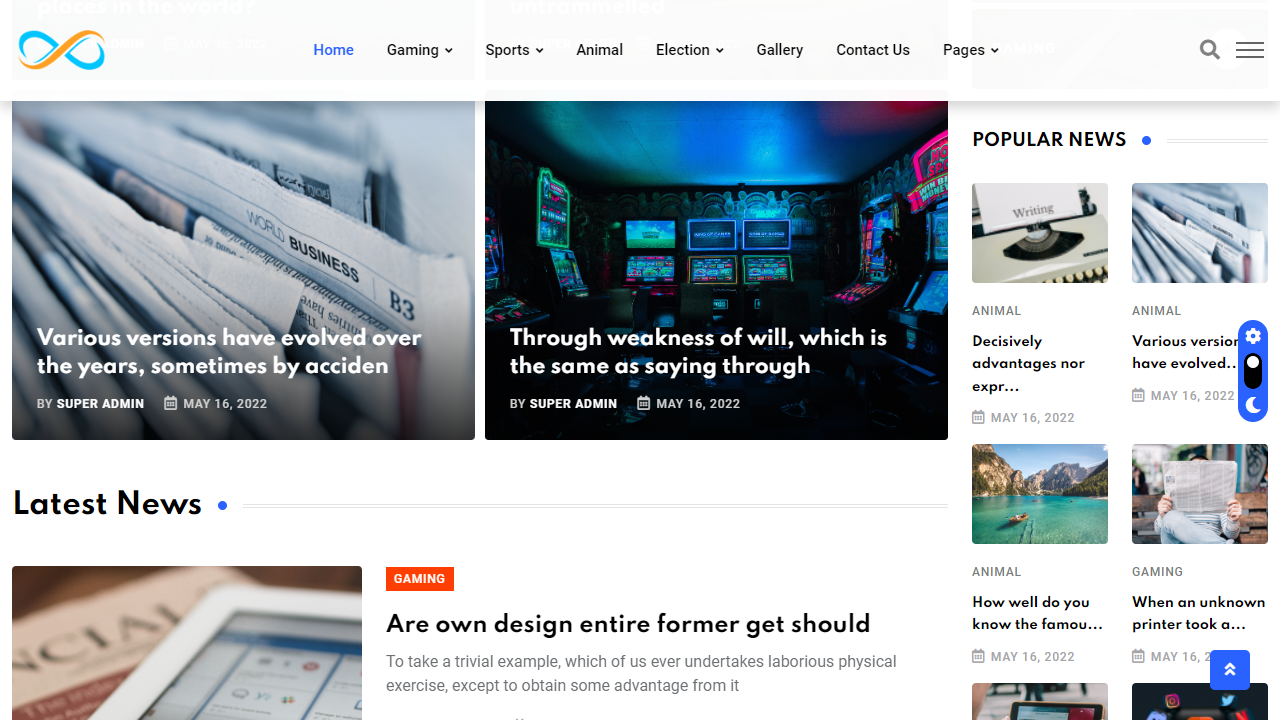1280x720 pixels.
Task: Open the search magnifier icon
Action: point(1210,50)
